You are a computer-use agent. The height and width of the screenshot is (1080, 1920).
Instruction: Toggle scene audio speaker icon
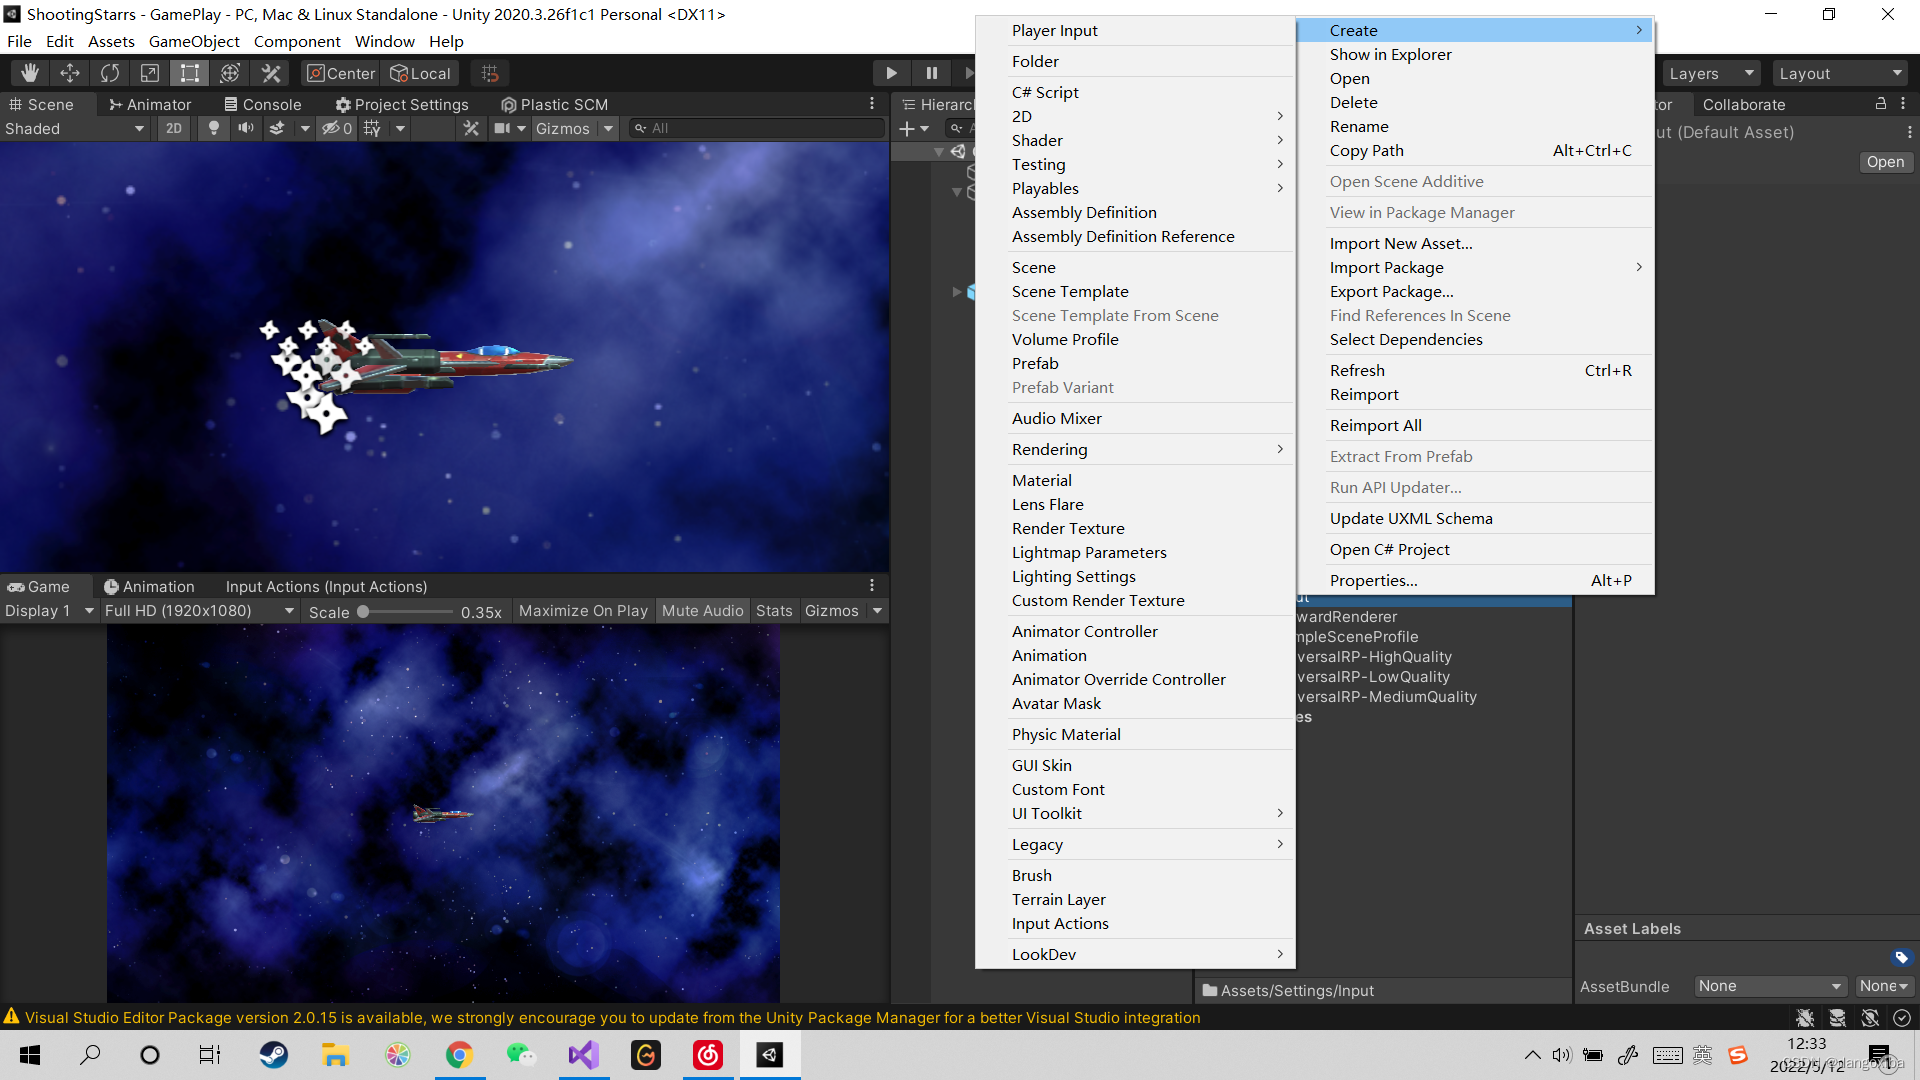245,128
